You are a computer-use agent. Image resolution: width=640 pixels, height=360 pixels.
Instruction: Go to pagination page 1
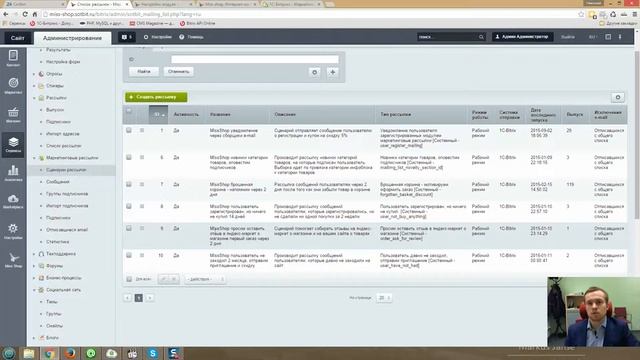pyautogui.click(x=139, y=298)
